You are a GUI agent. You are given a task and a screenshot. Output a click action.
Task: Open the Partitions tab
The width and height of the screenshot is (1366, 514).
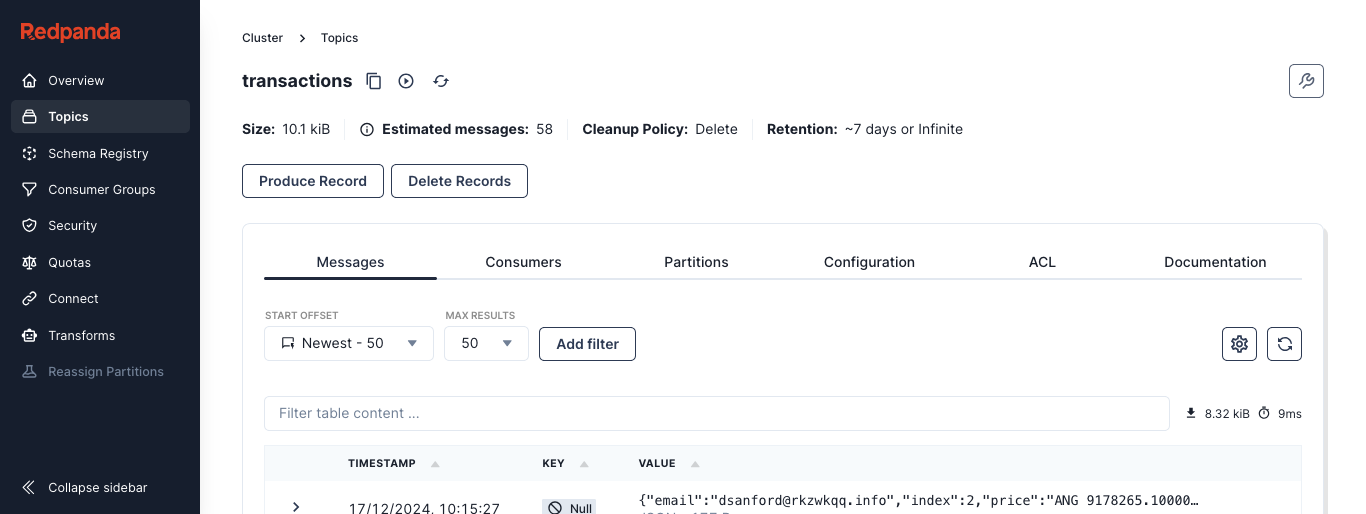point(696,262)
